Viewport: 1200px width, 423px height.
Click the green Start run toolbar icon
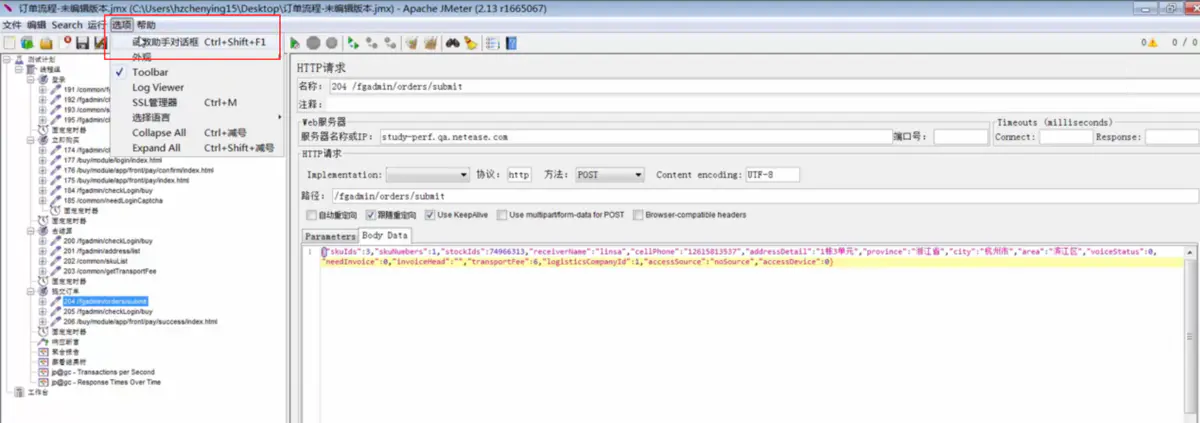pyautogui.click(x=295, y=43)
